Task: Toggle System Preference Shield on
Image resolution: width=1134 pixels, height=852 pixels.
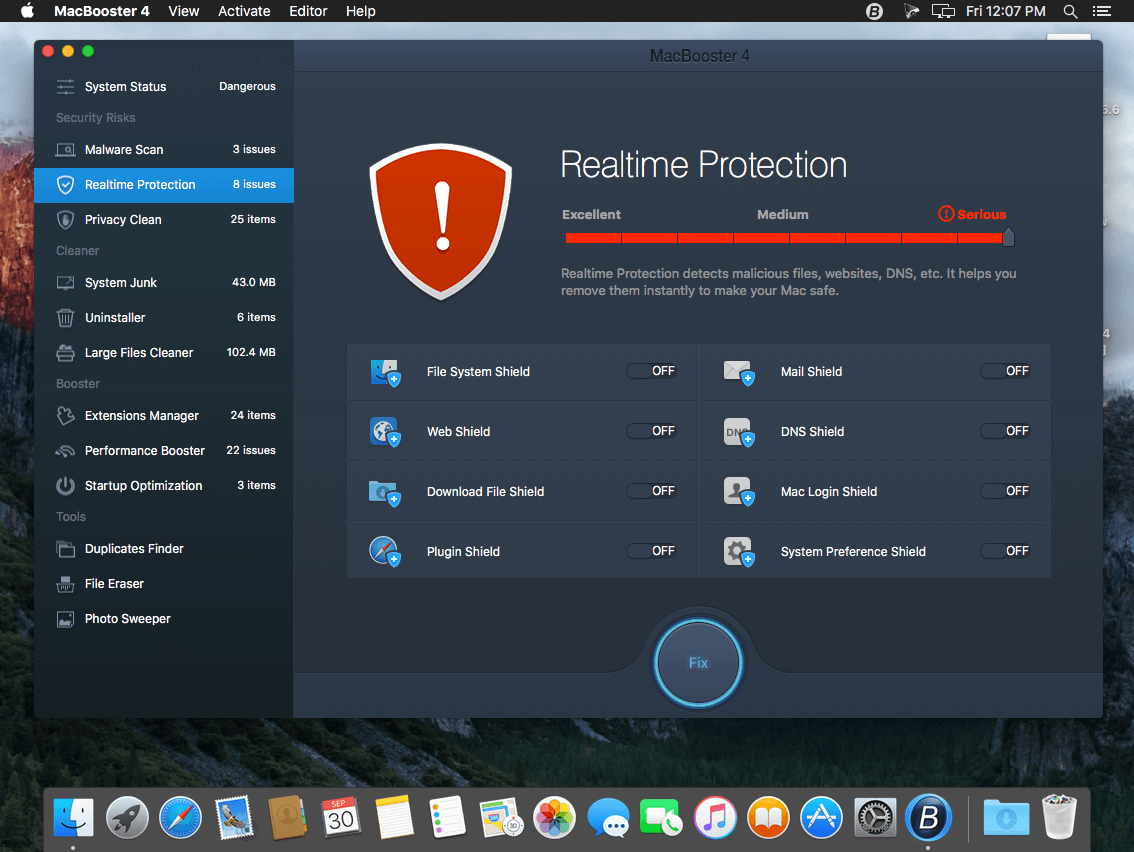Action: (1005, 551)
